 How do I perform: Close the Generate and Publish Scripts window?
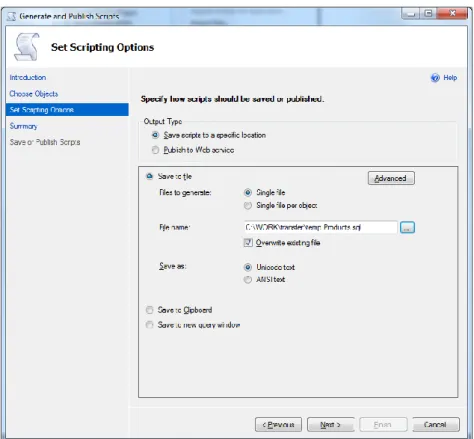tap(452, 14)
